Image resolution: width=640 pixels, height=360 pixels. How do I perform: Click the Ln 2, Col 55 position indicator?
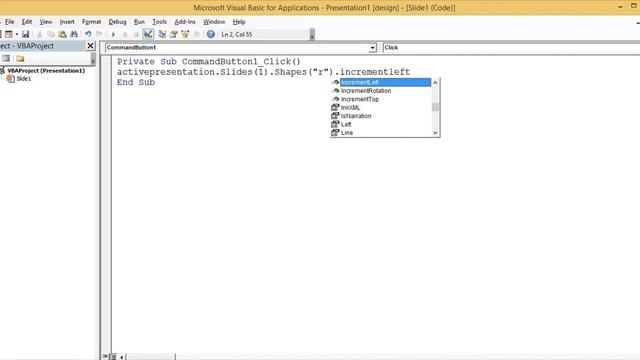(236, 35)
